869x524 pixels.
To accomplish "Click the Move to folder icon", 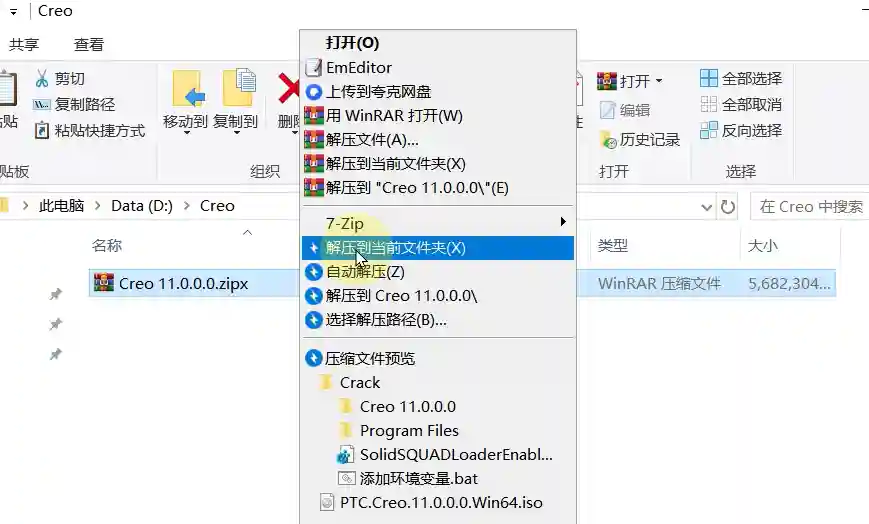I will 186,89.
